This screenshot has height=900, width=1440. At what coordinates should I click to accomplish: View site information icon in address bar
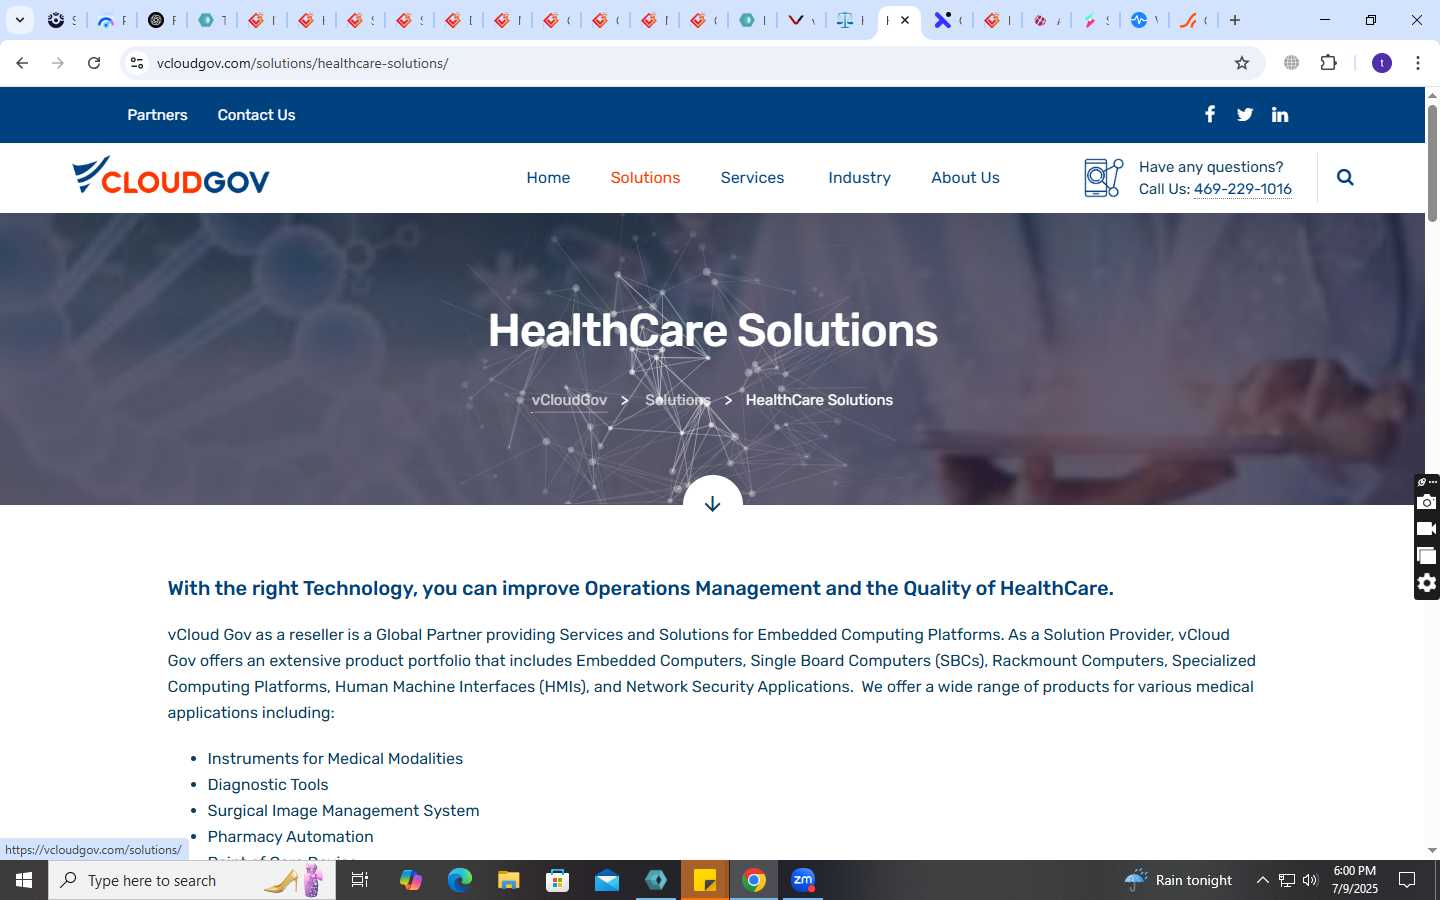137,63
